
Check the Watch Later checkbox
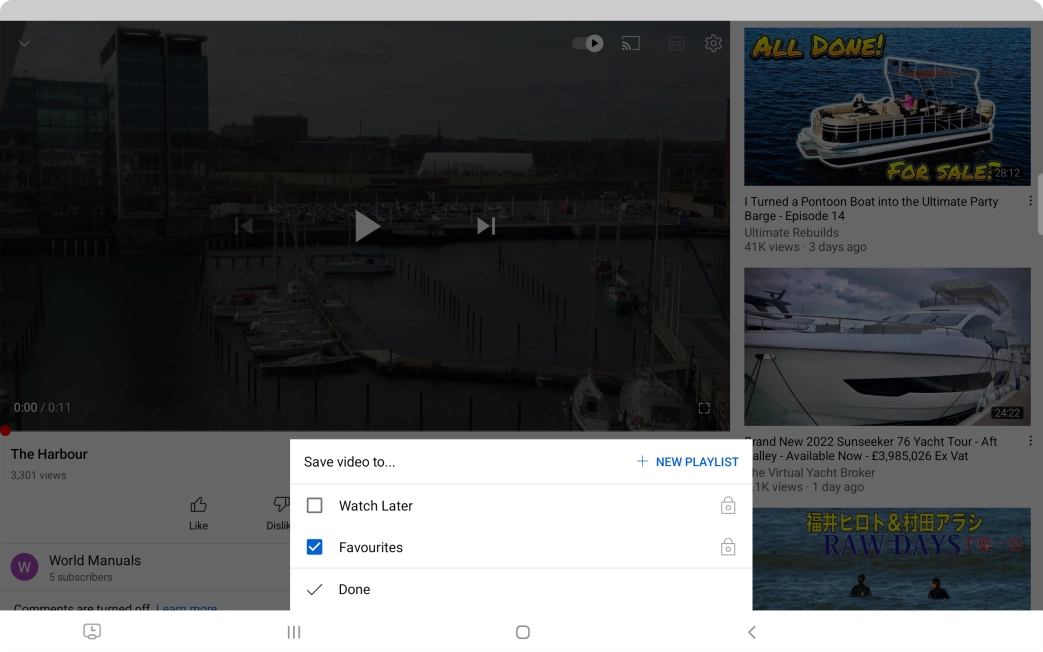[315, 506]
